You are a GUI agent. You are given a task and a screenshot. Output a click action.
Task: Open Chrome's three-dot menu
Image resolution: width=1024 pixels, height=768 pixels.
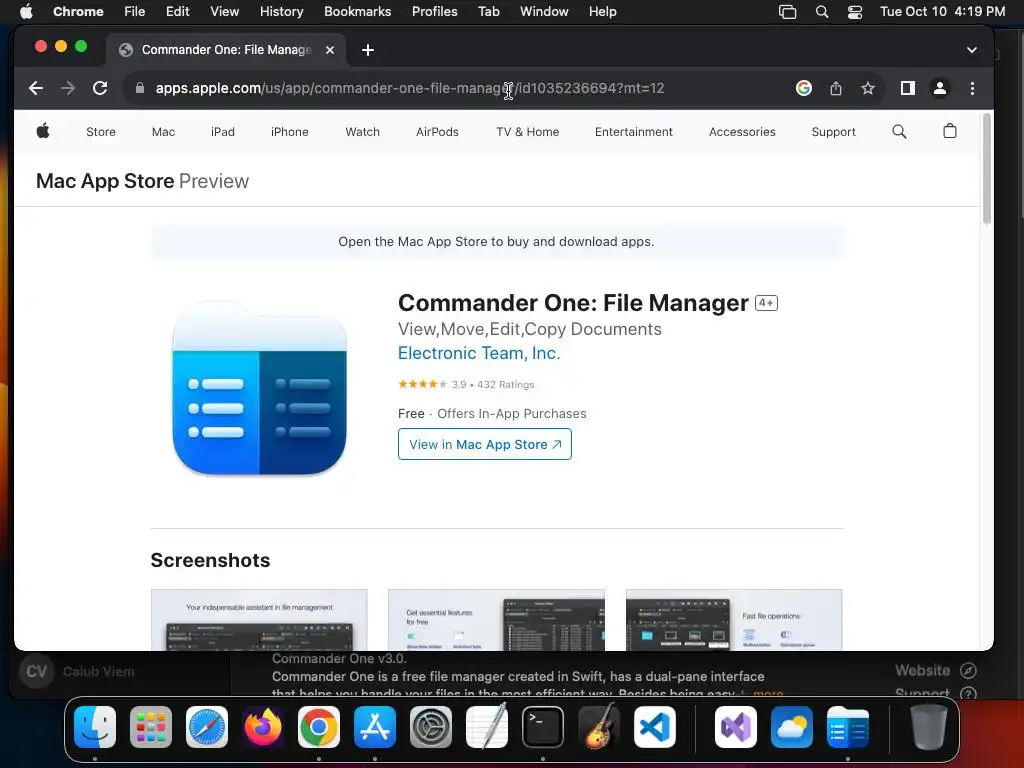point(972,88)
